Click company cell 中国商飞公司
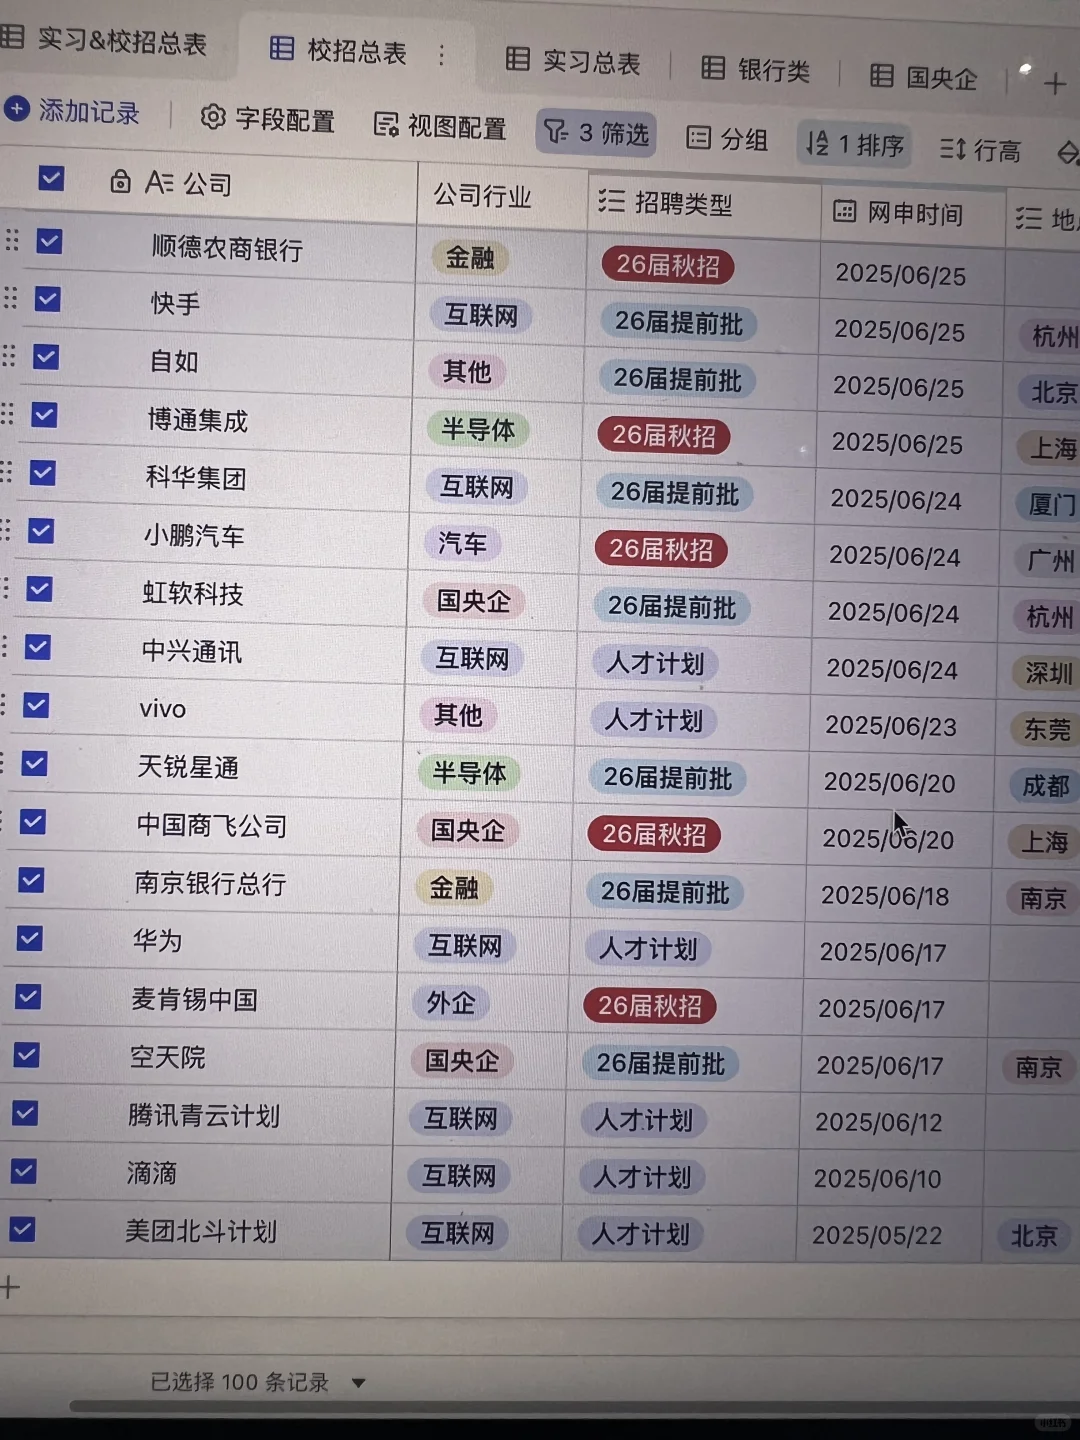 [x=212, y=826]
